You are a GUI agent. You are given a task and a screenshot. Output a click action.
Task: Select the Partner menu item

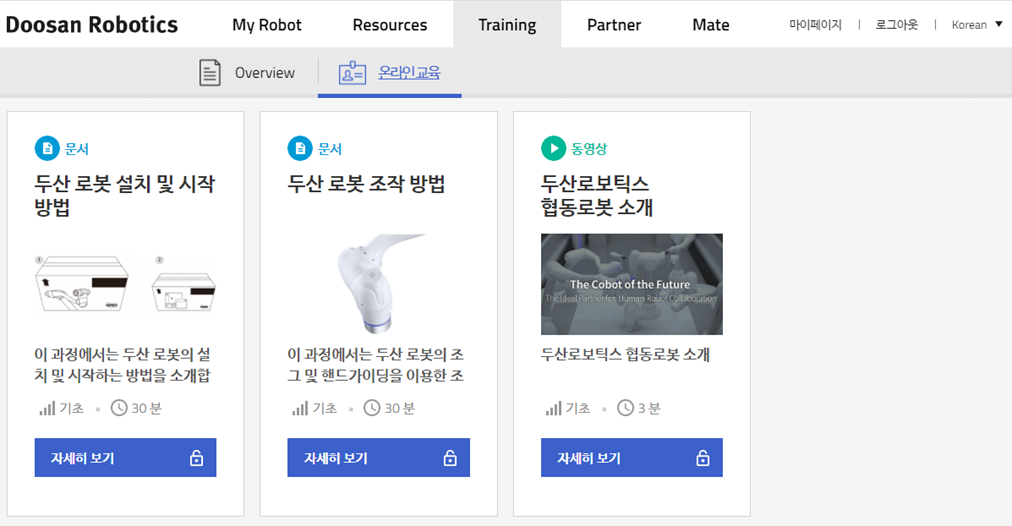[x=614, y=25]
